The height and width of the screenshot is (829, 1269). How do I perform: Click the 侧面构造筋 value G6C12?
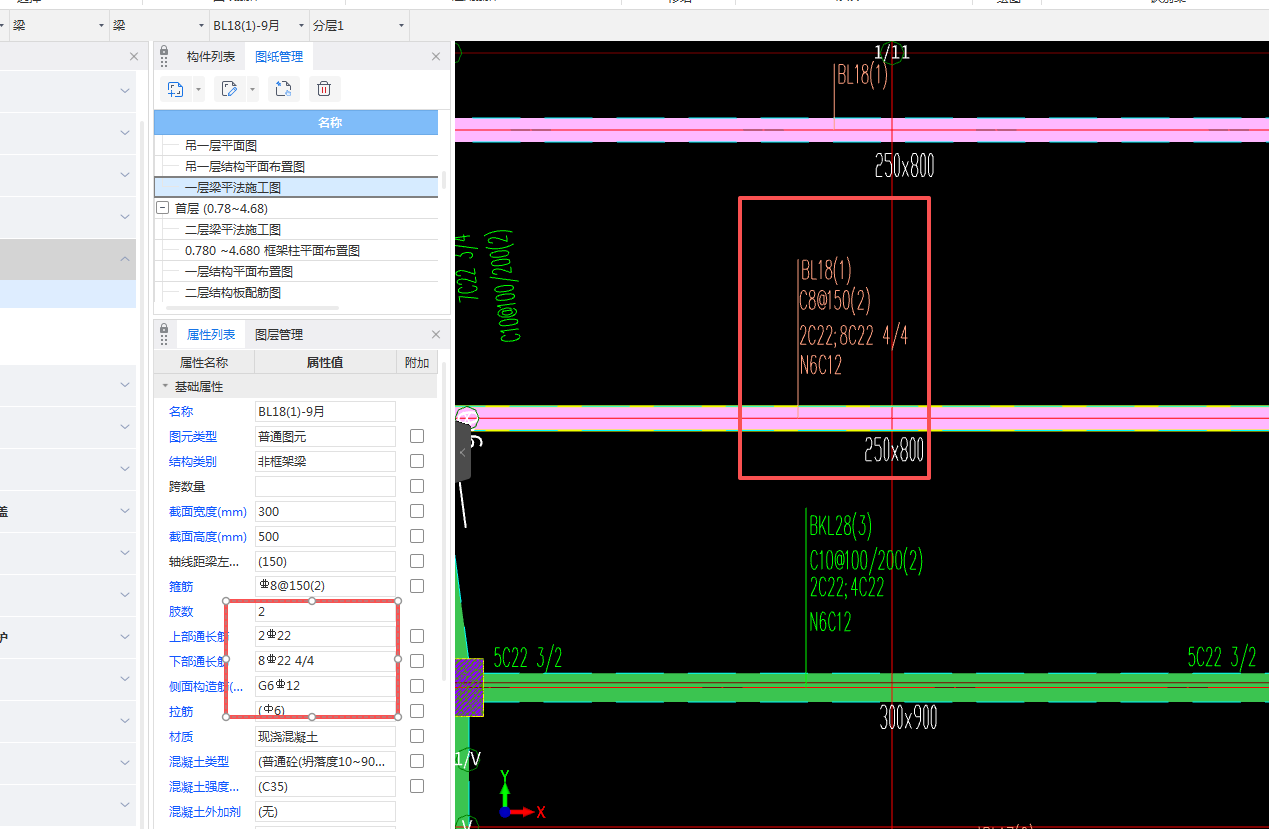click(325, 686)
